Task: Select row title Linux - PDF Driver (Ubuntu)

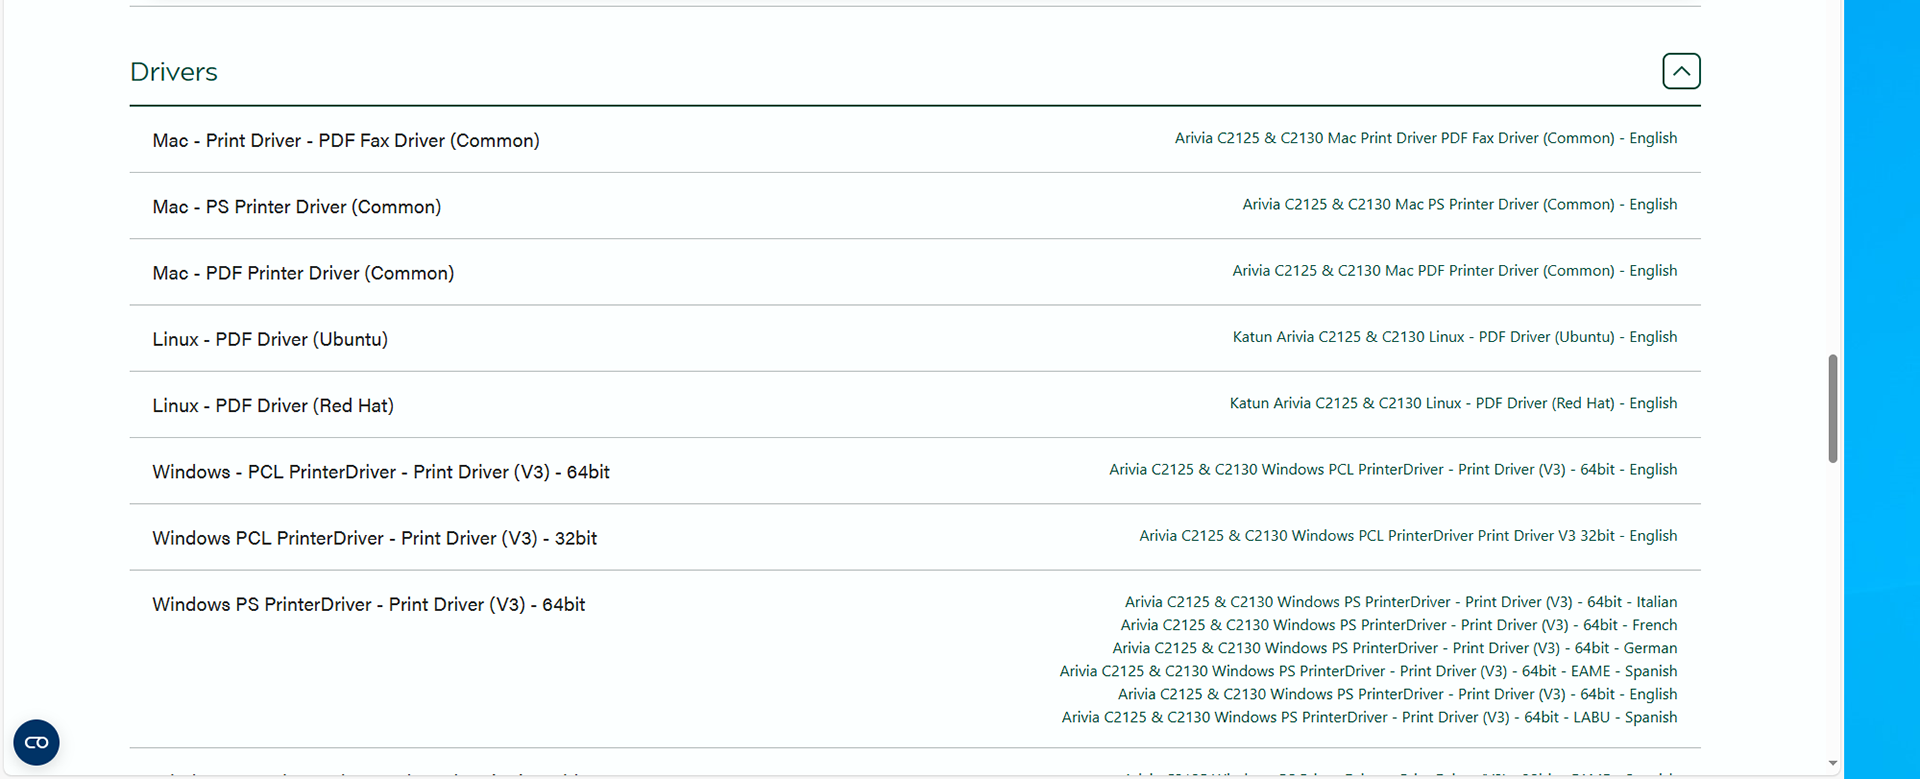Action: tap(270, 339)
